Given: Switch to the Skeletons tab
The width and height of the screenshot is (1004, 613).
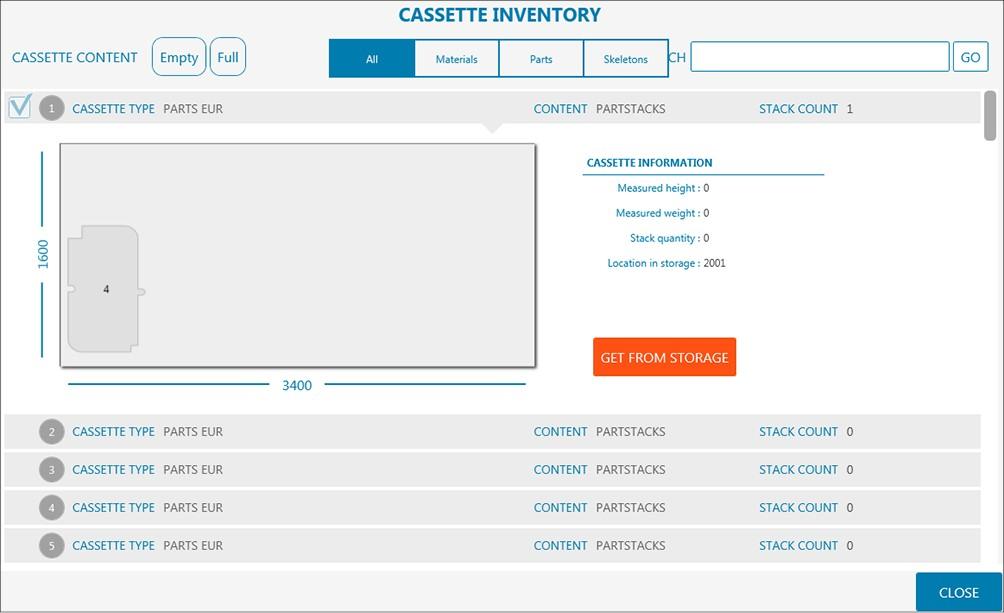Looking at the screenshot, I should (x=625, y=59).
